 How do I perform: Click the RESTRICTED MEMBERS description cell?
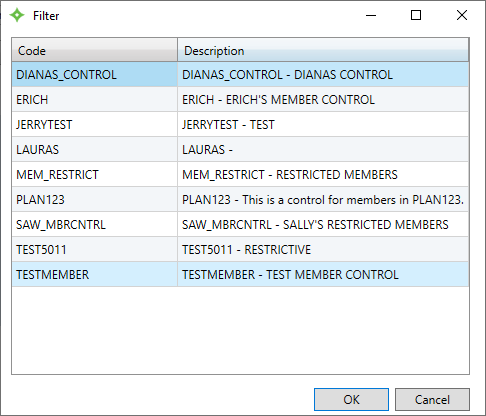pos(323,175)
